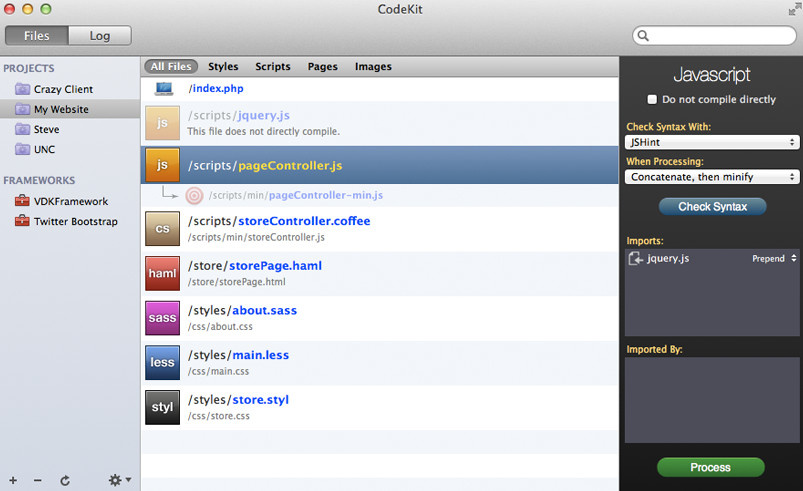Image resolution: width=803 pixels, height=491 pixels.
Task: Select the UNC project
Action: (45, 150)
